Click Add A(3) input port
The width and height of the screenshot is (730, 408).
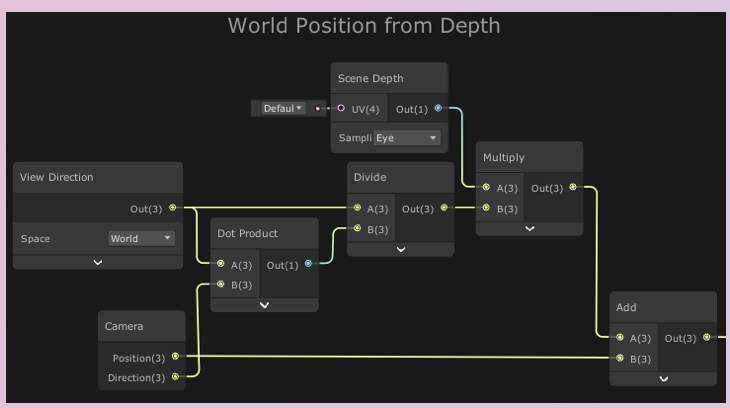(x=620, y=337)
